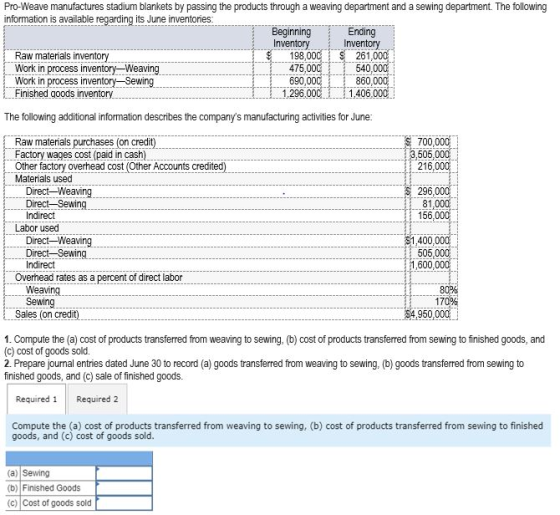
Task: Click the Ending Inventory column header
Action: [362, 38]
